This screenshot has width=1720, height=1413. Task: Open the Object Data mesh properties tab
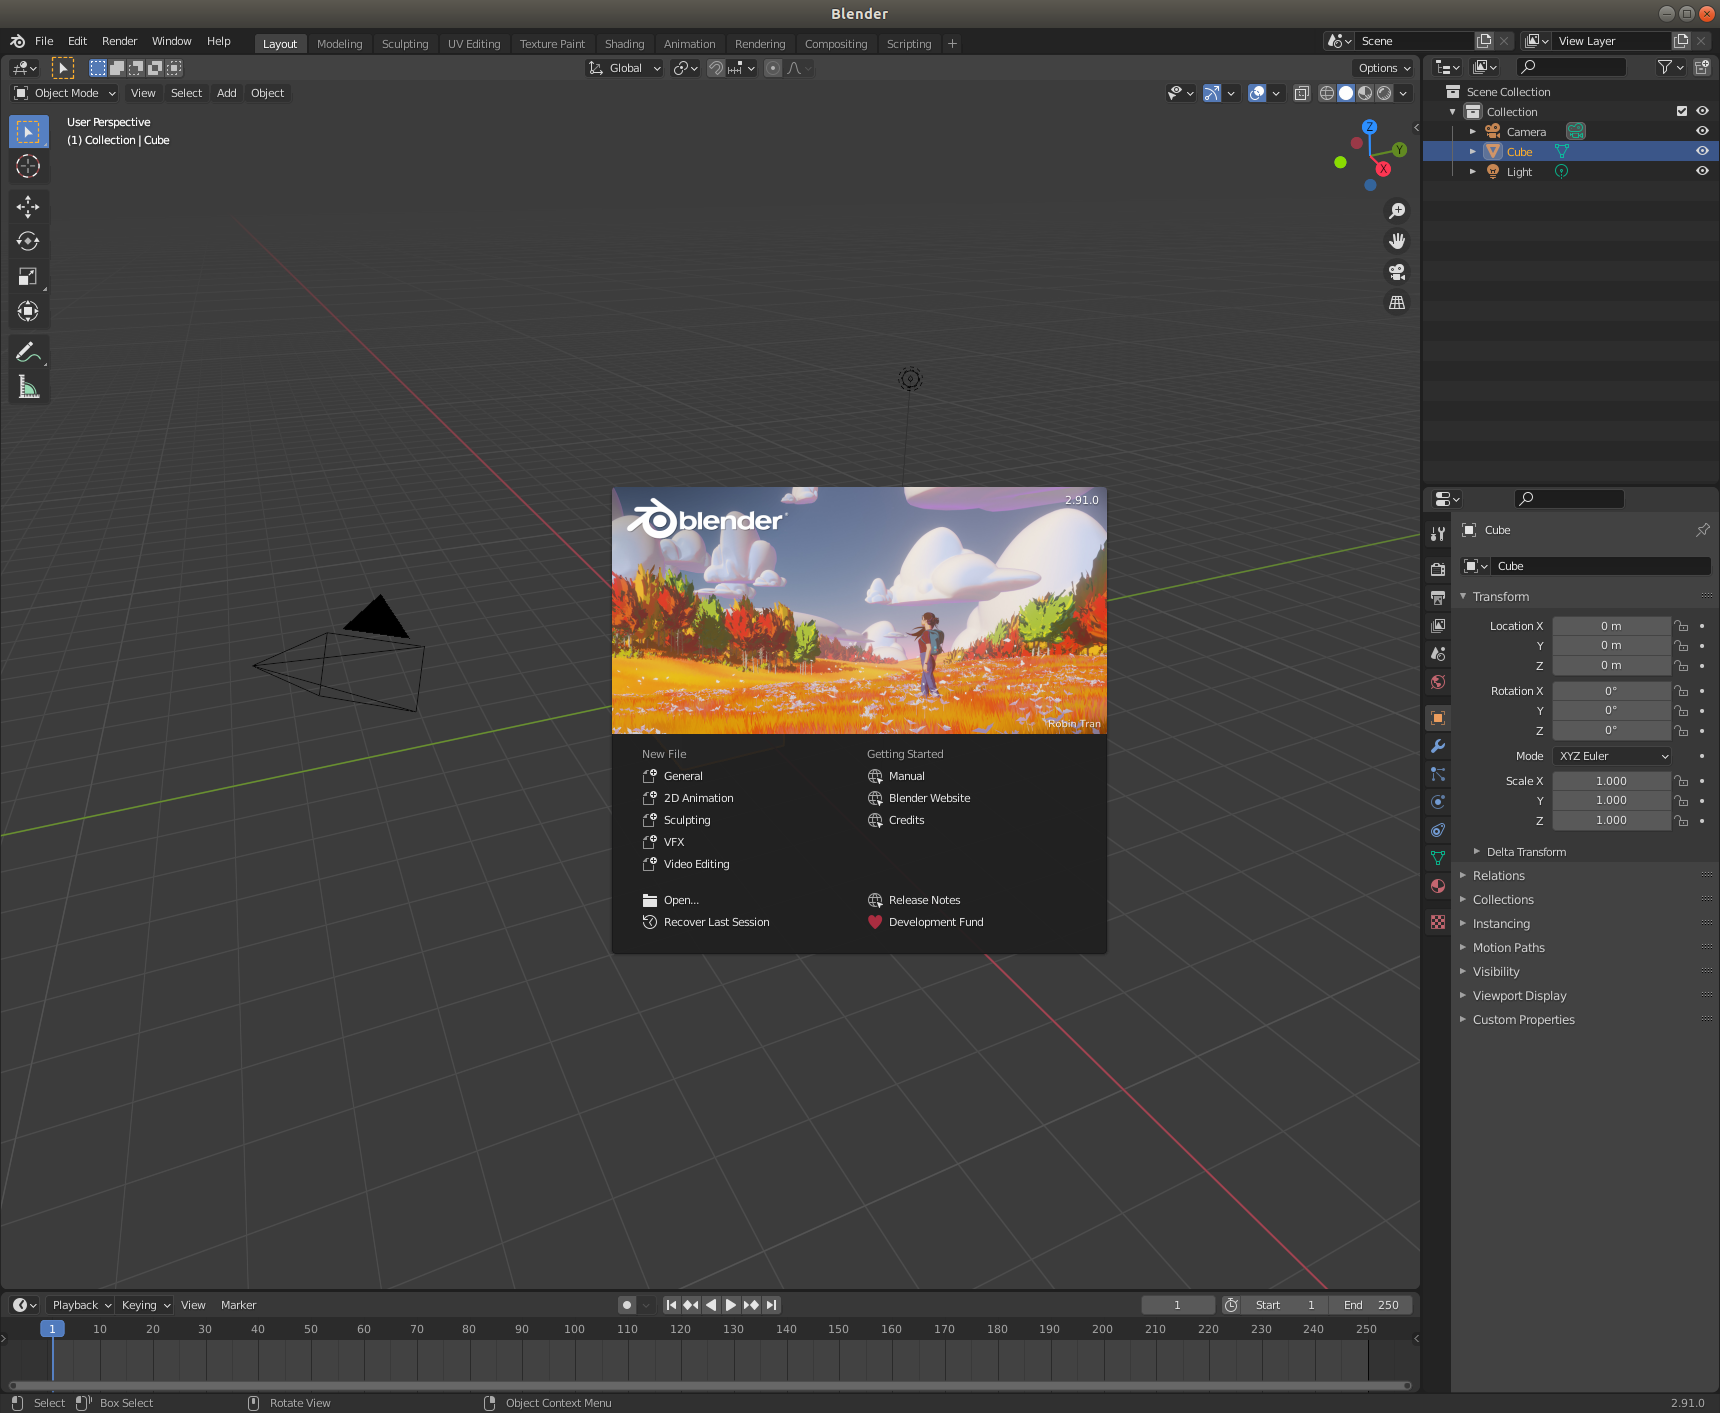pos(1438,858)
